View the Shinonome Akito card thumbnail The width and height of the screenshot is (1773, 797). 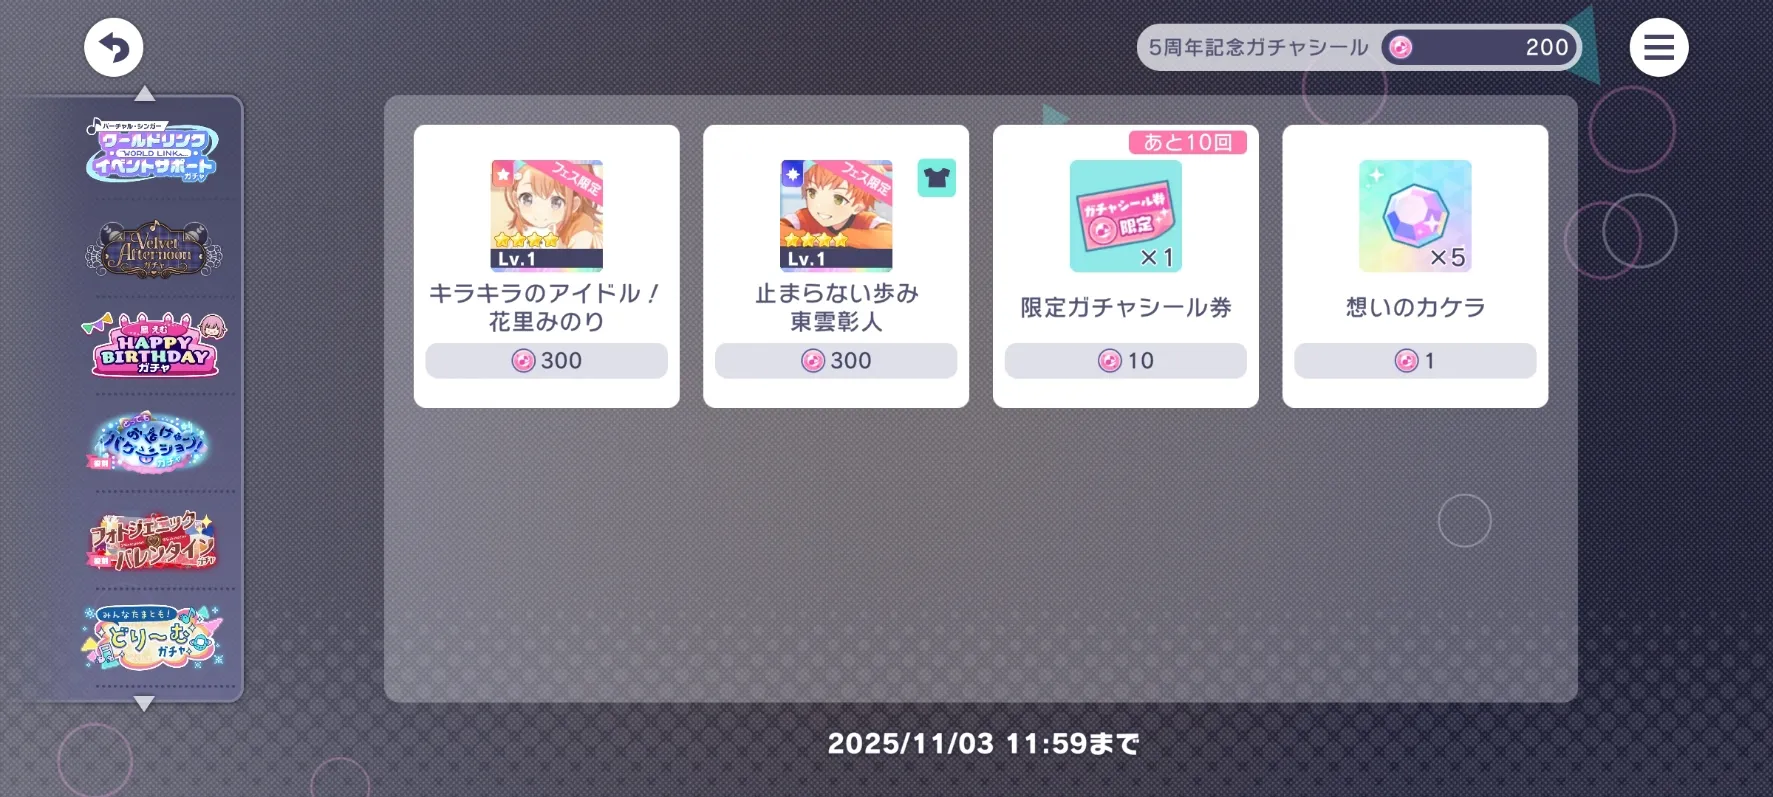(836, 216)
